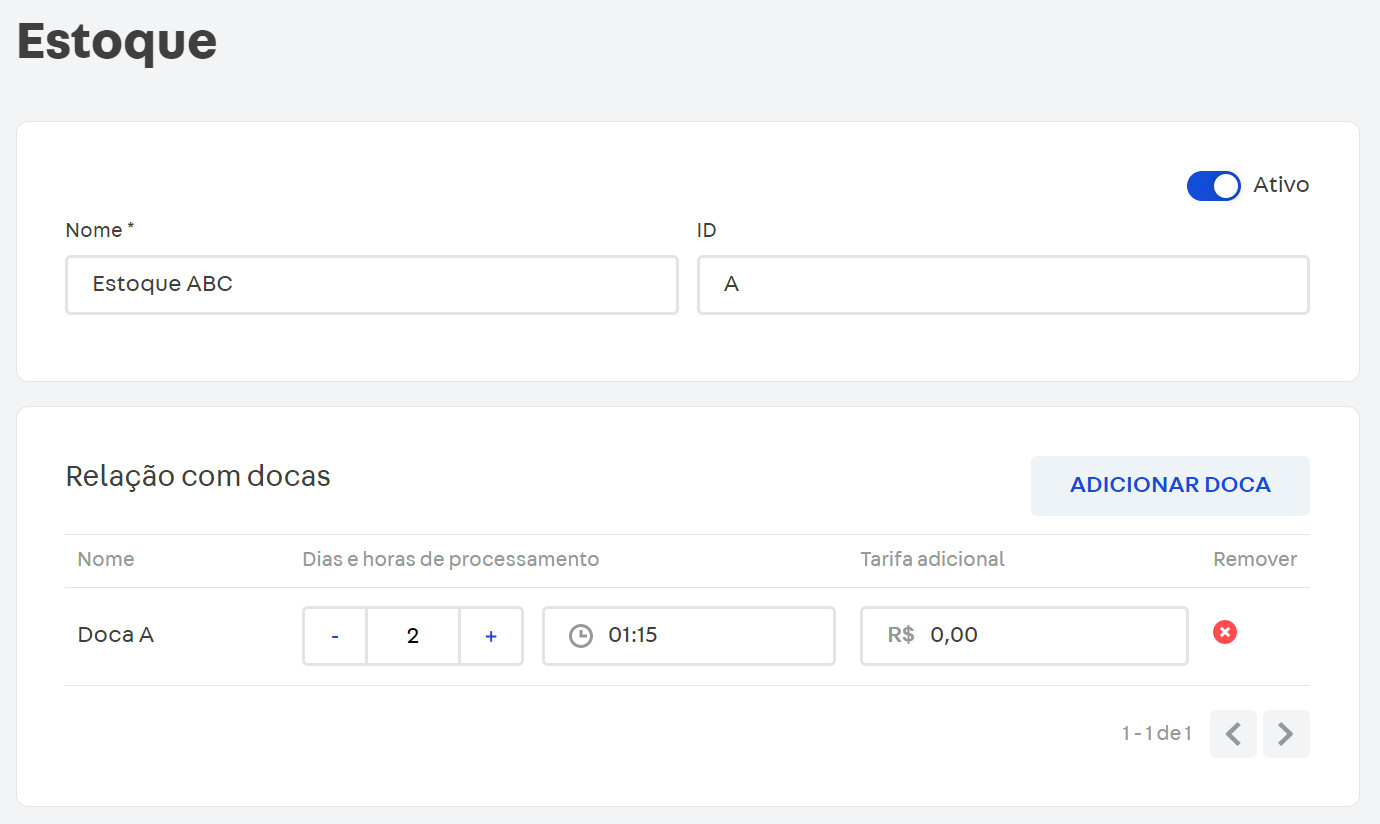Click the red remove icon for Doca A
Viewport: 1380px width, 824px height.
tap(1224, 632)
